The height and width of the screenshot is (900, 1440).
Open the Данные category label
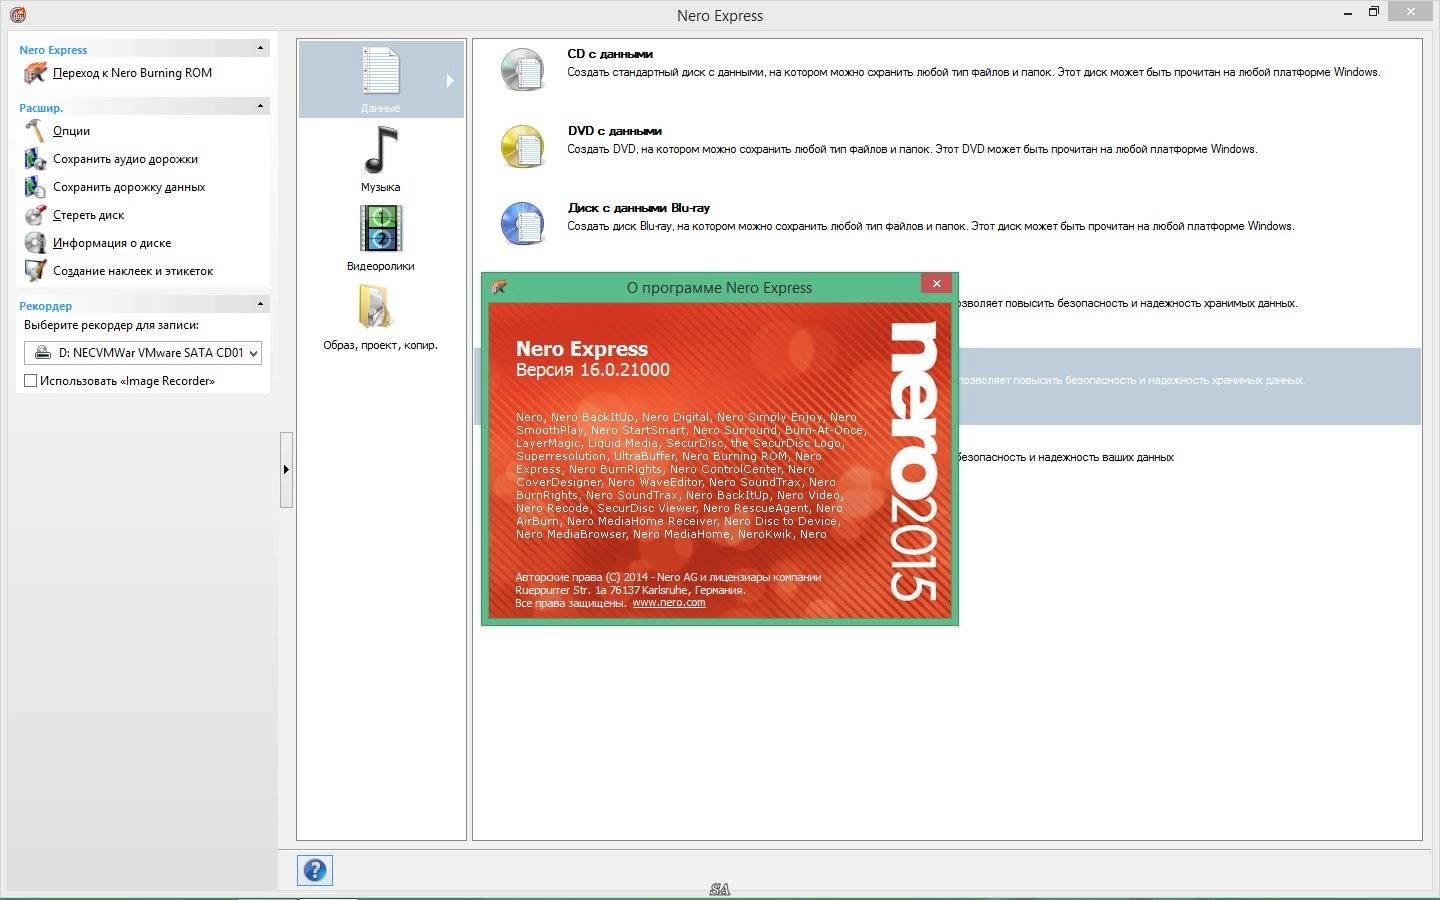tap(380, 108)
